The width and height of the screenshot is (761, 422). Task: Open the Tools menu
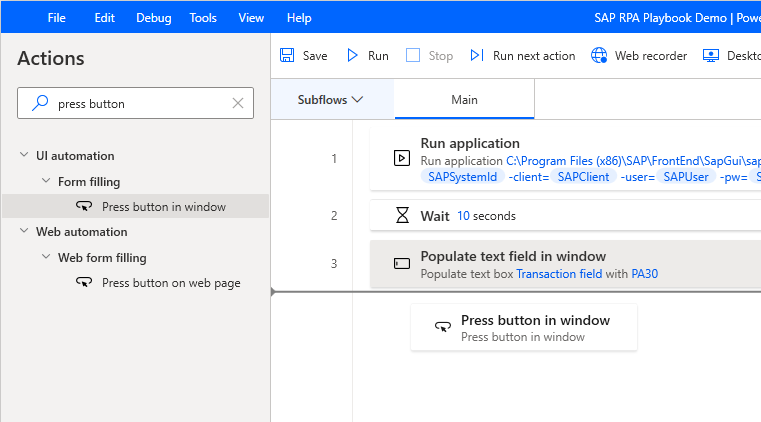(x=203, y=18)
